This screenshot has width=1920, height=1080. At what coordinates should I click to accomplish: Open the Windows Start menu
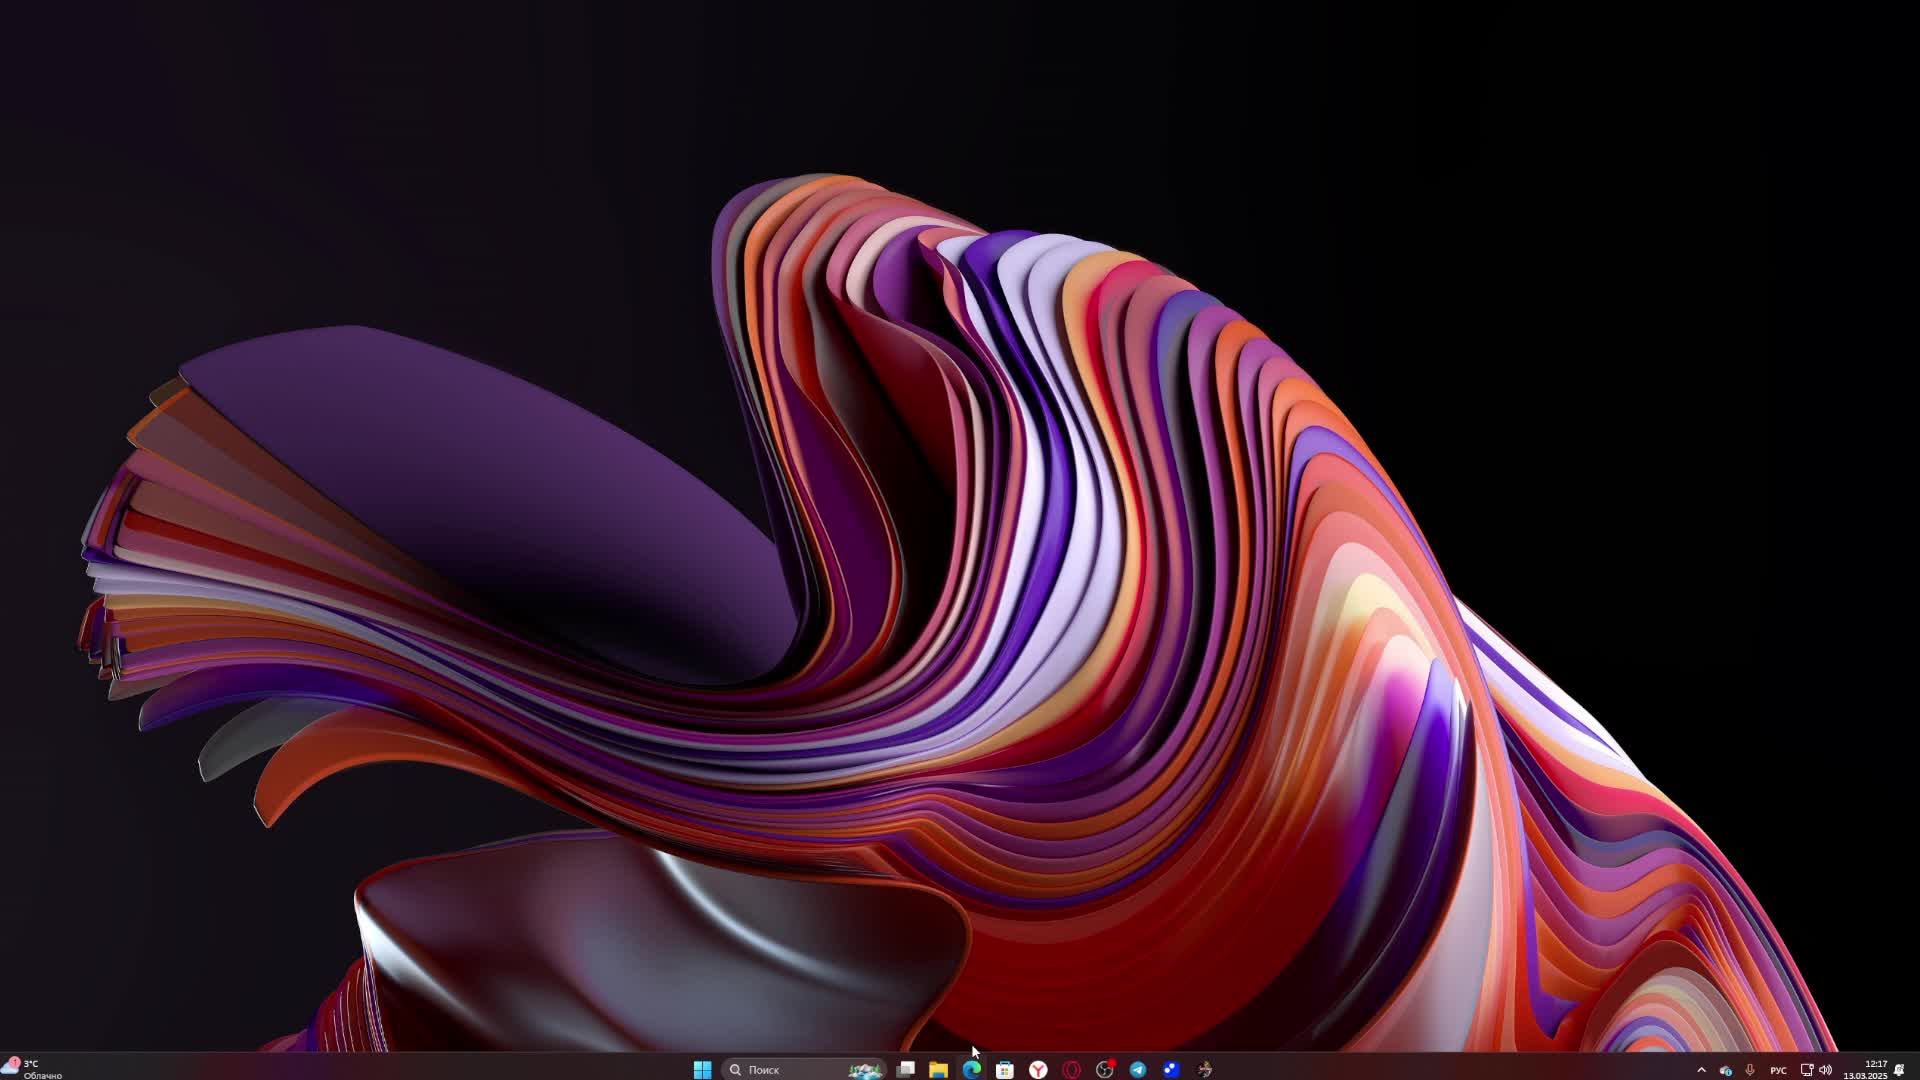tap(702, 1069)
